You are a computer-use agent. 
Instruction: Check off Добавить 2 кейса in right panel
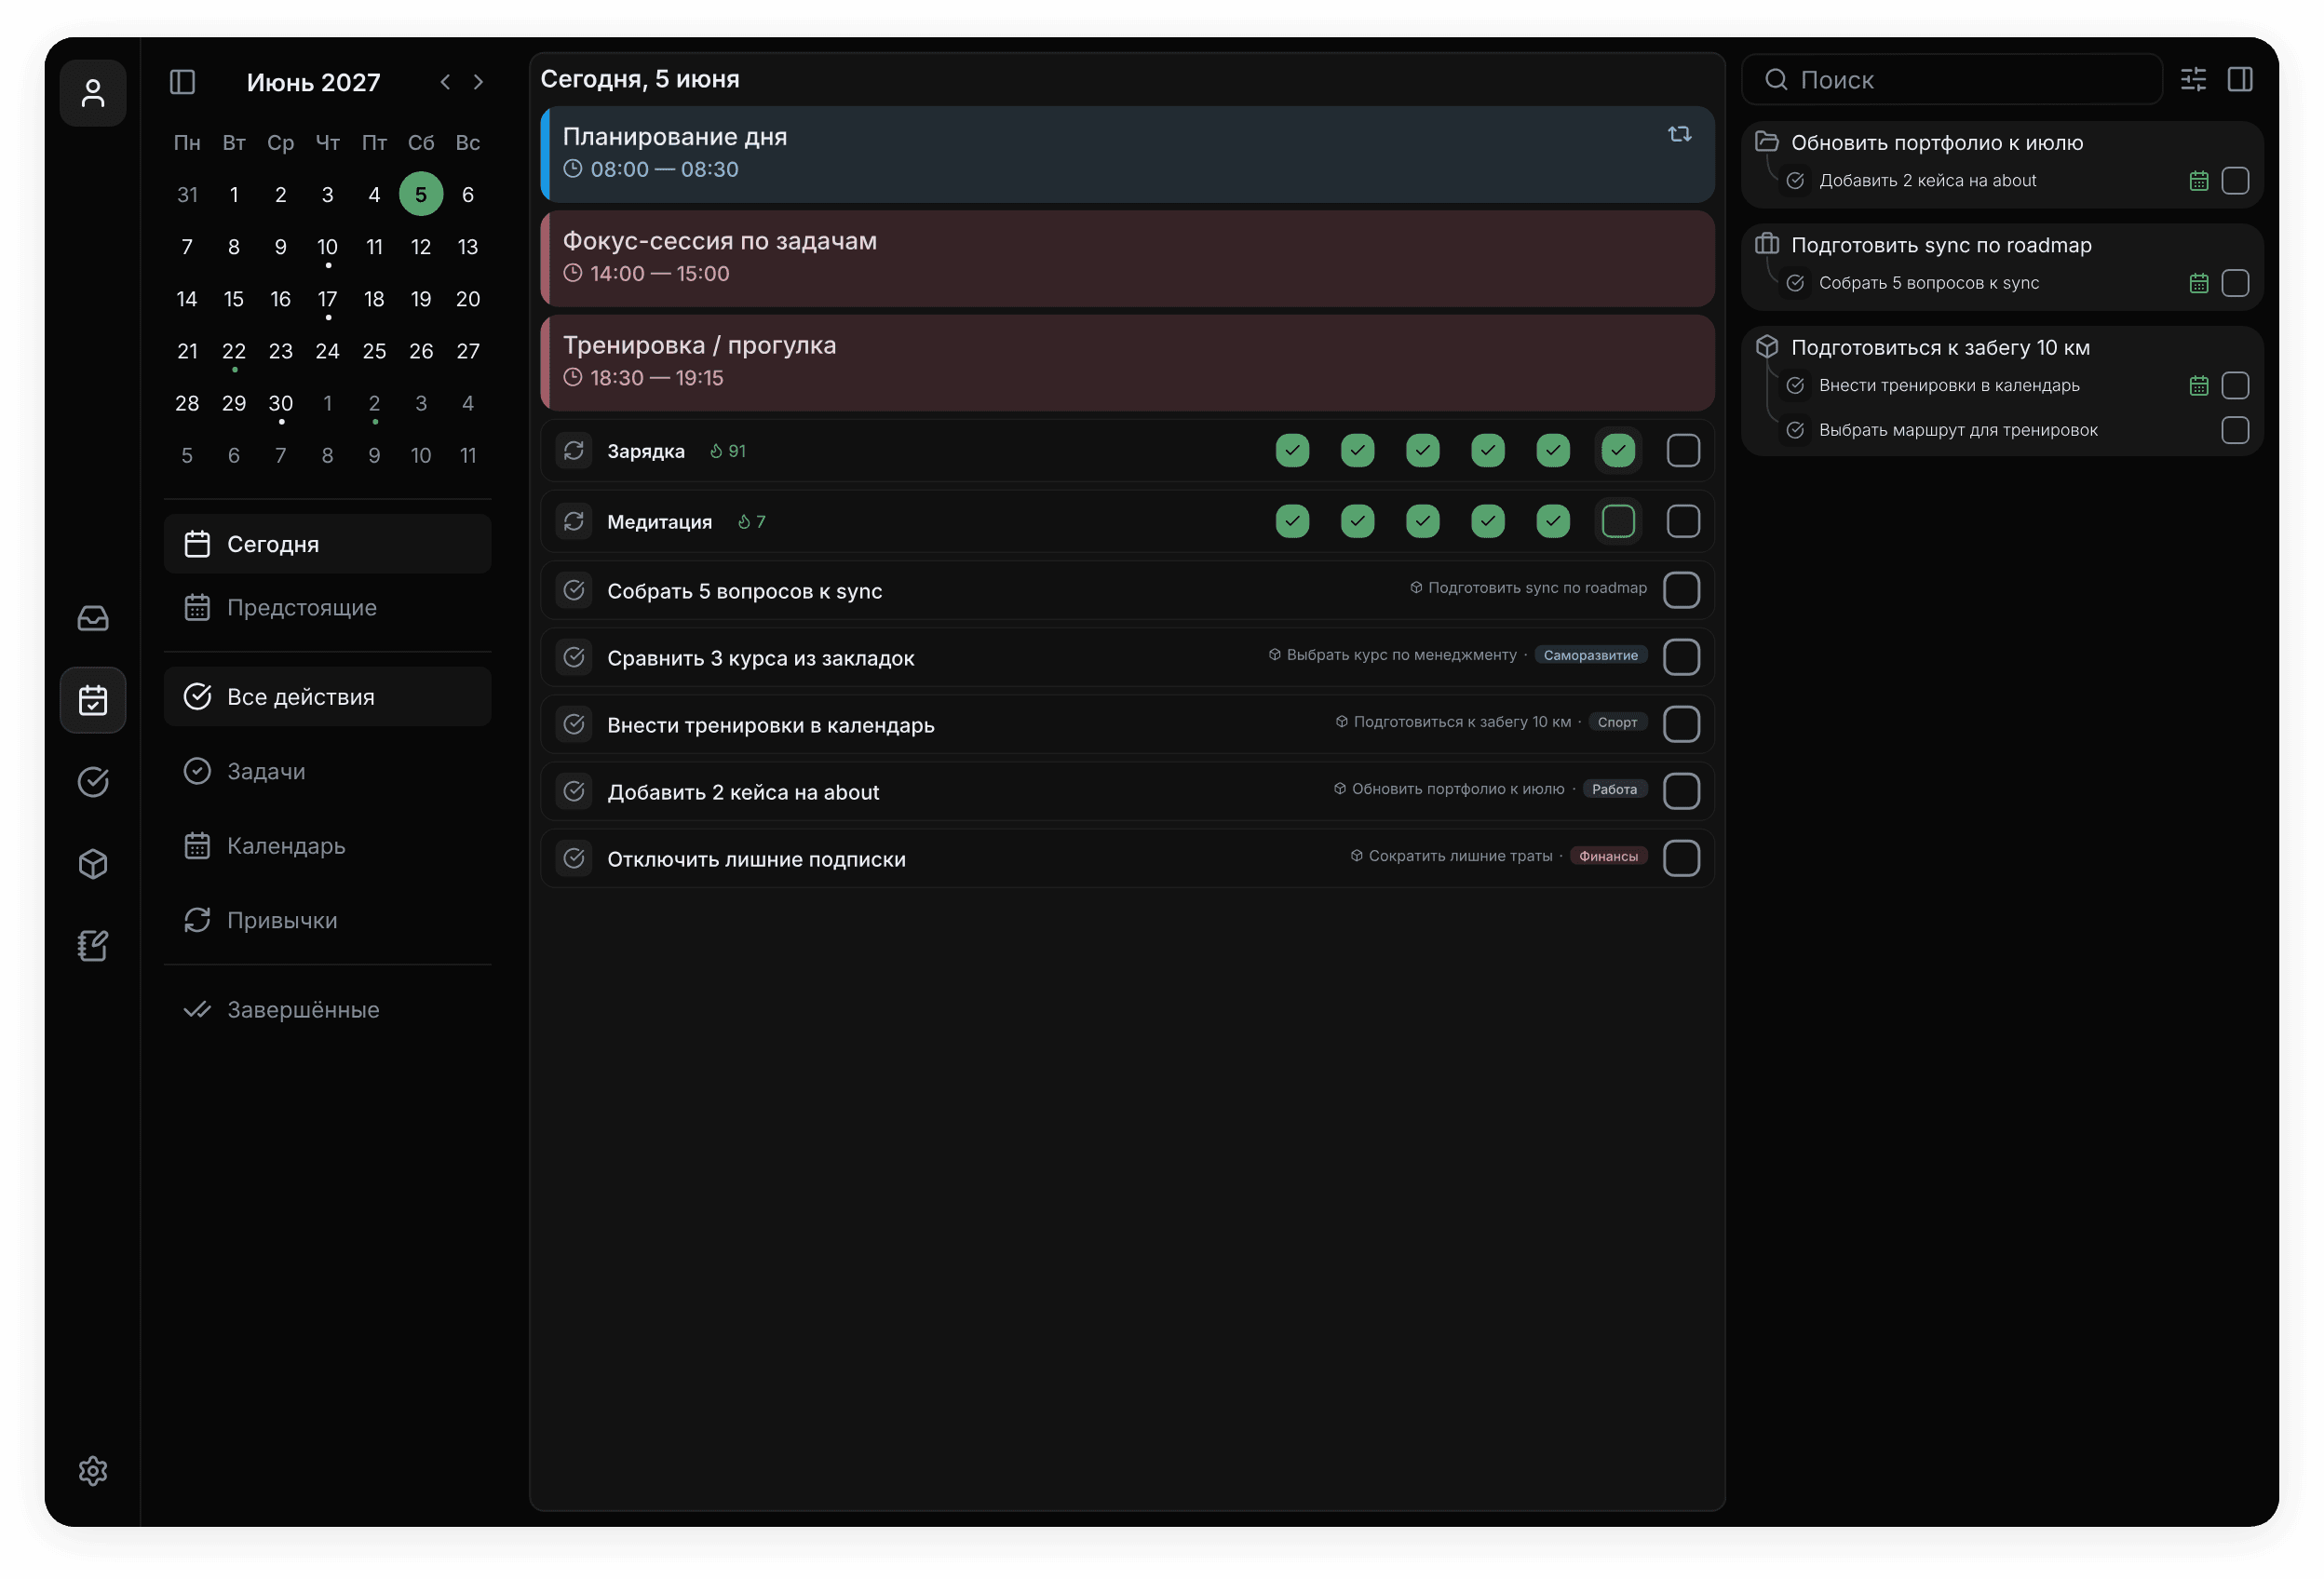point(2235,181)
